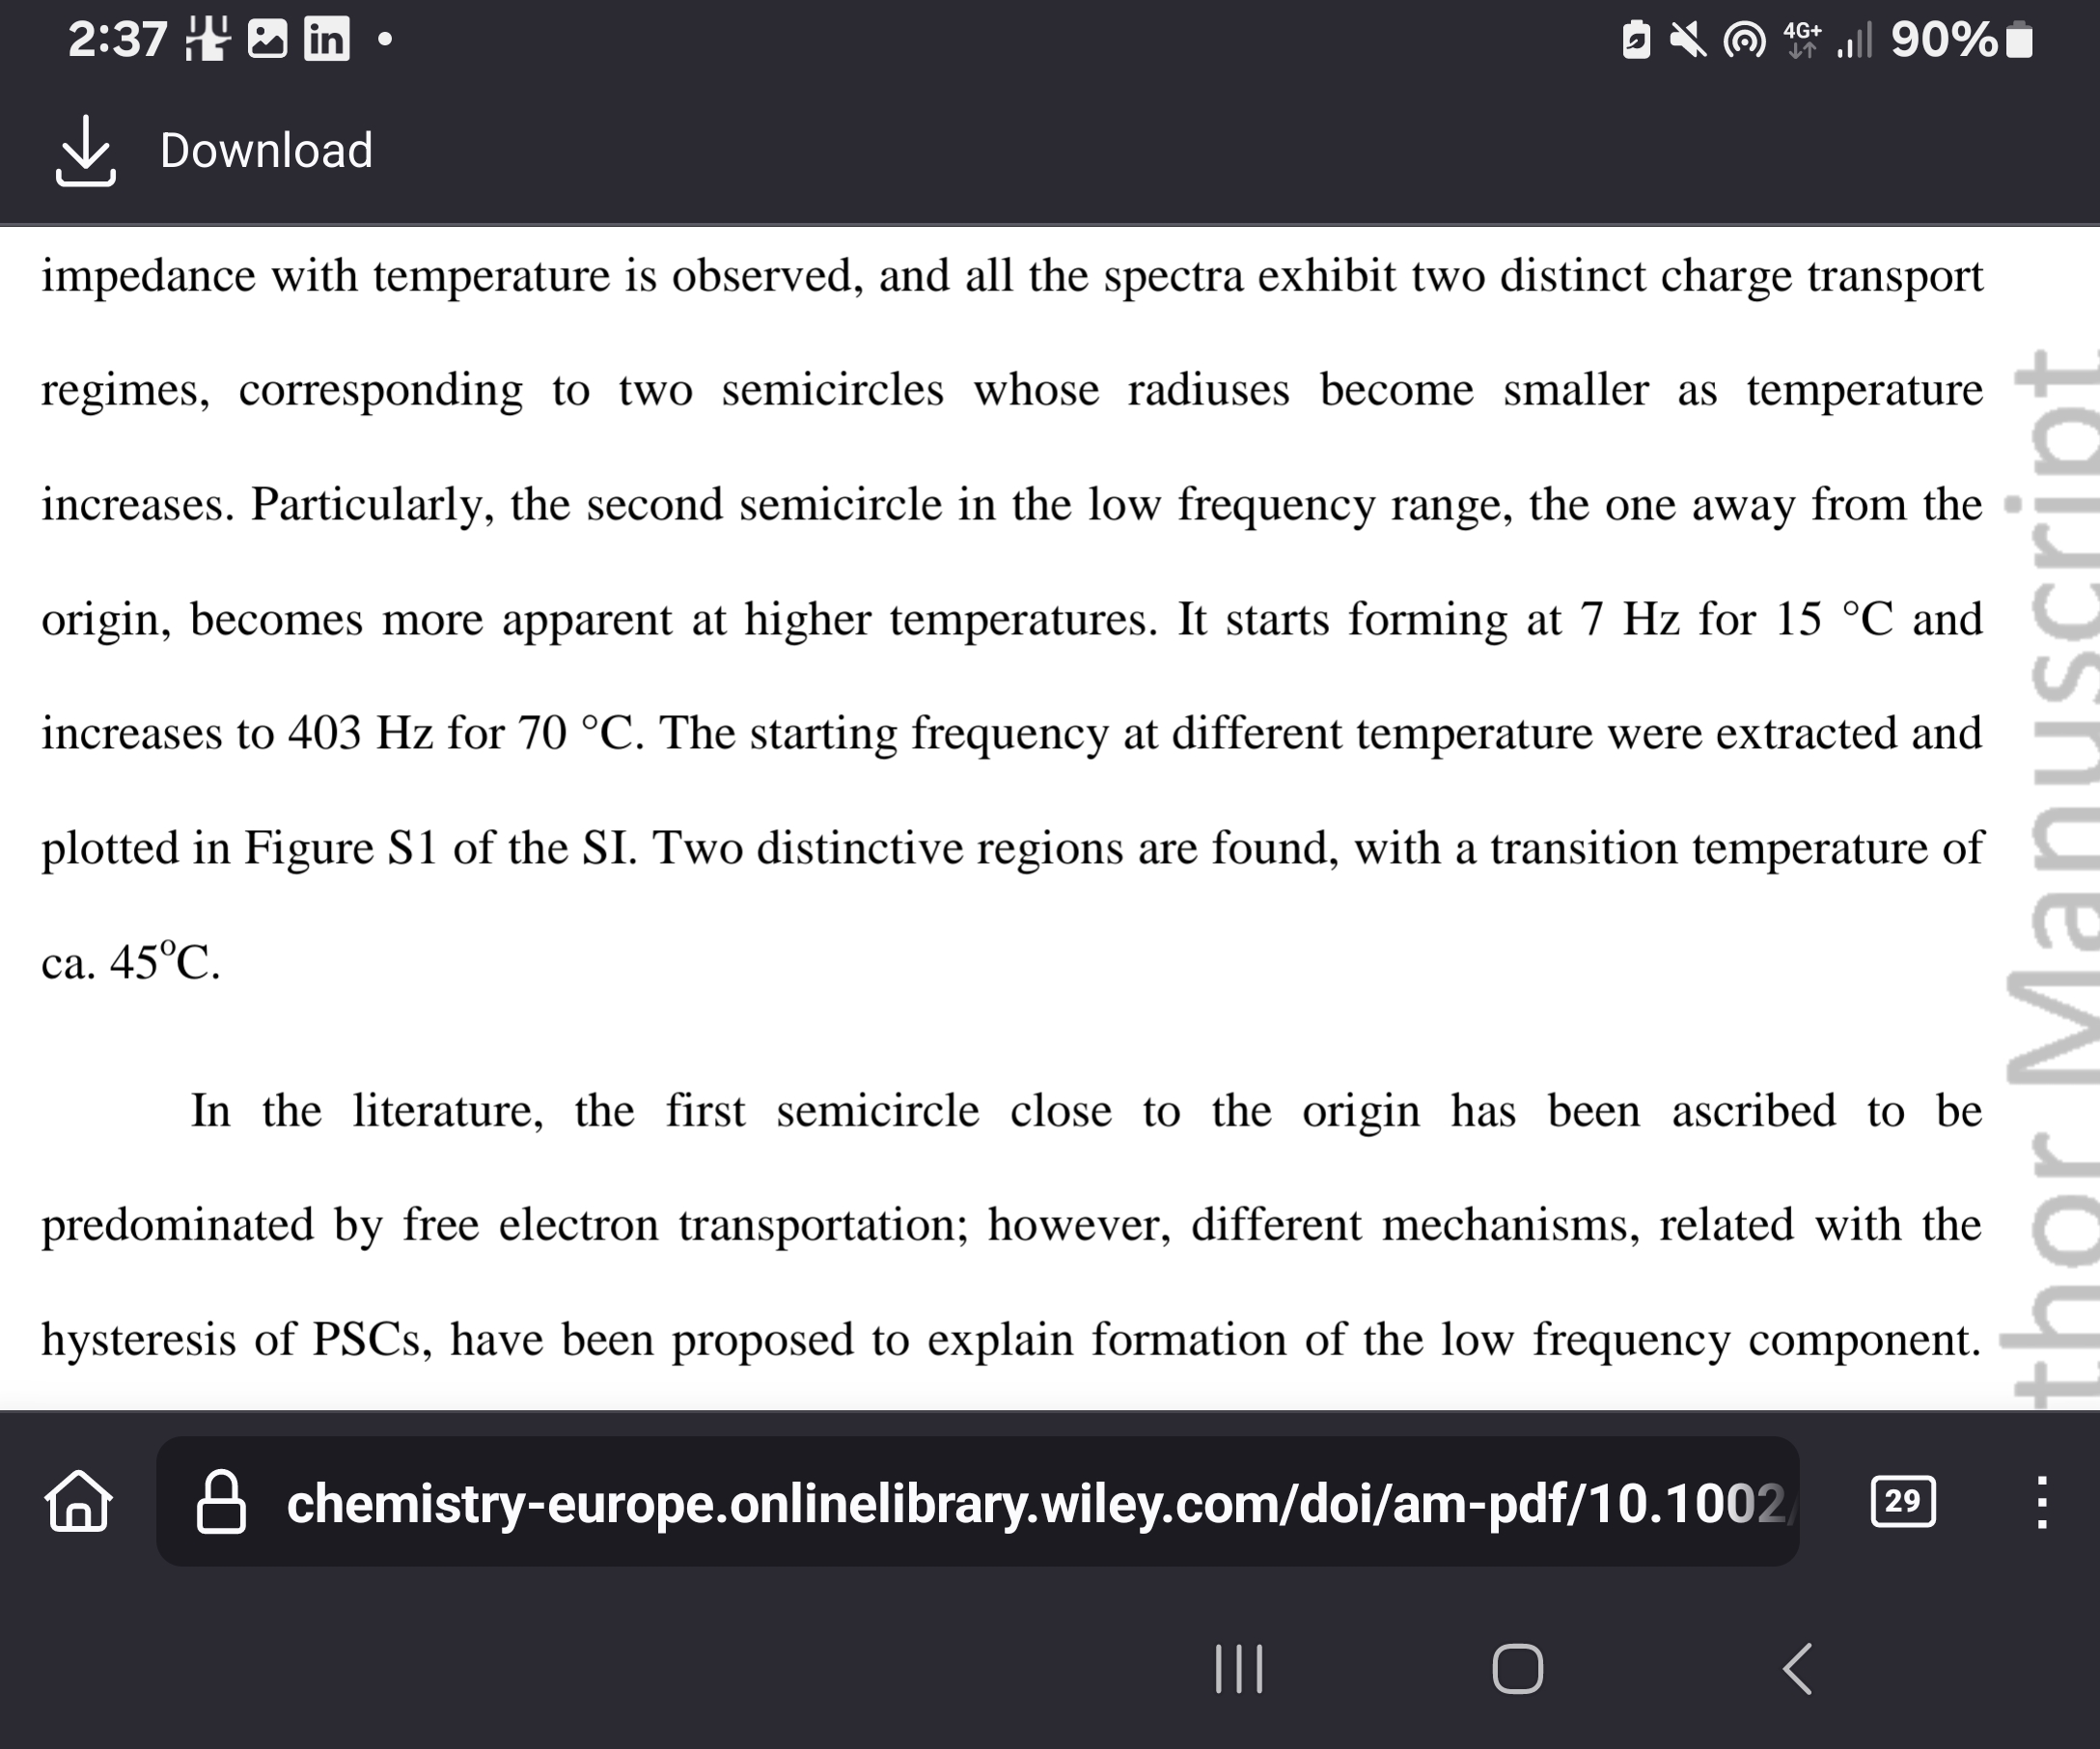
Task: Open the home page
Action: [84, 1496]
